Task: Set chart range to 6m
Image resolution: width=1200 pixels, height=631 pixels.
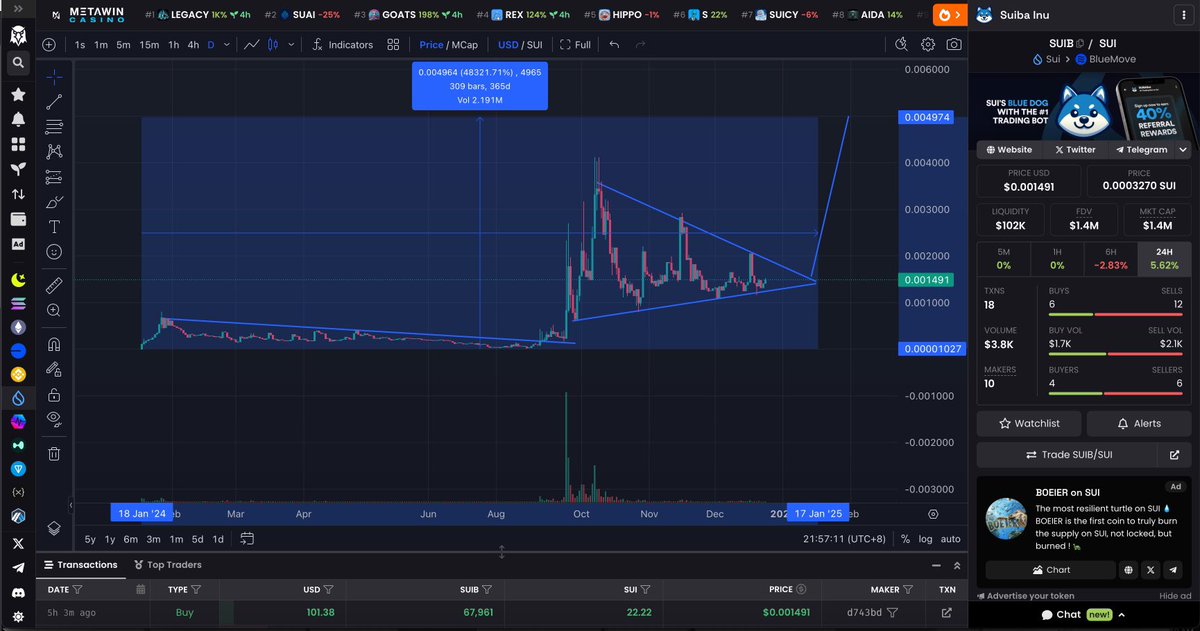Action: pyautogui.click(x=131, y=539)
